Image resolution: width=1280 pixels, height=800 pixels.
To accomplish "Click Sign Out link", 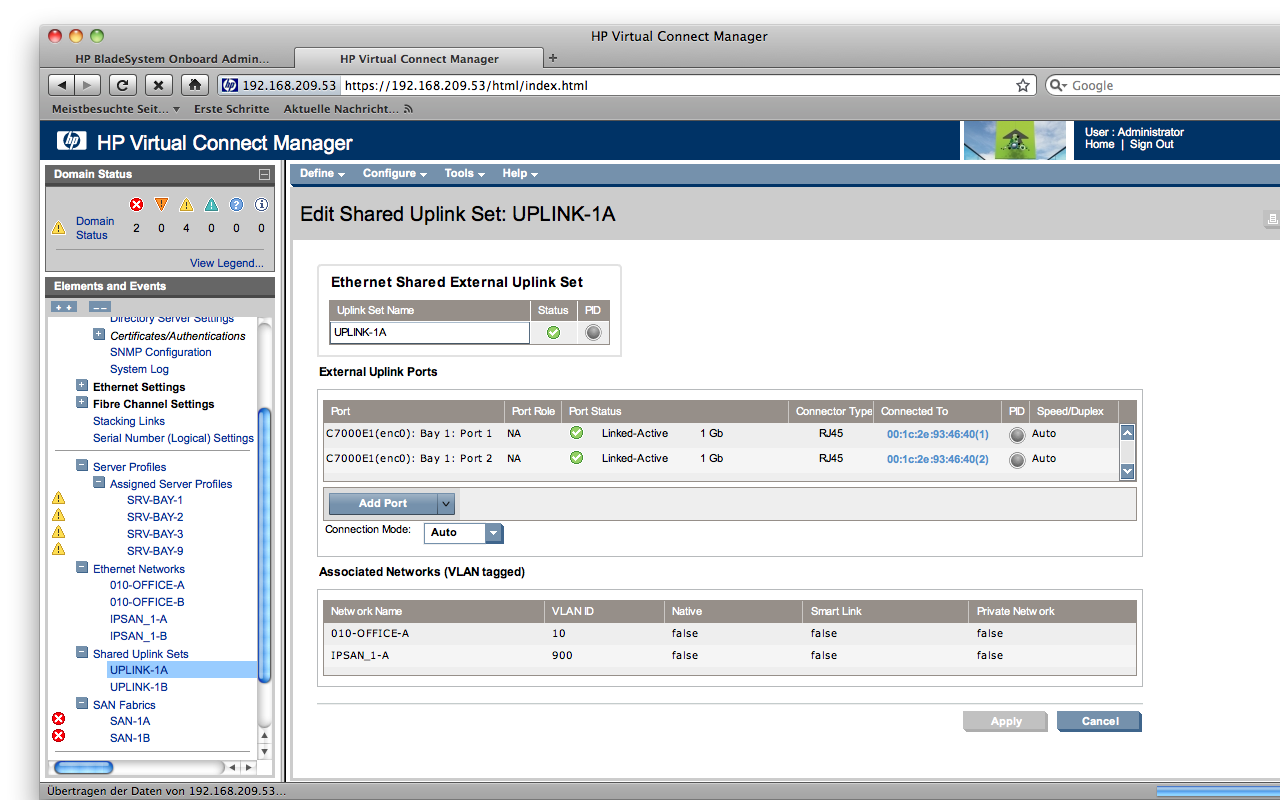I will [x=1152, y=144].
